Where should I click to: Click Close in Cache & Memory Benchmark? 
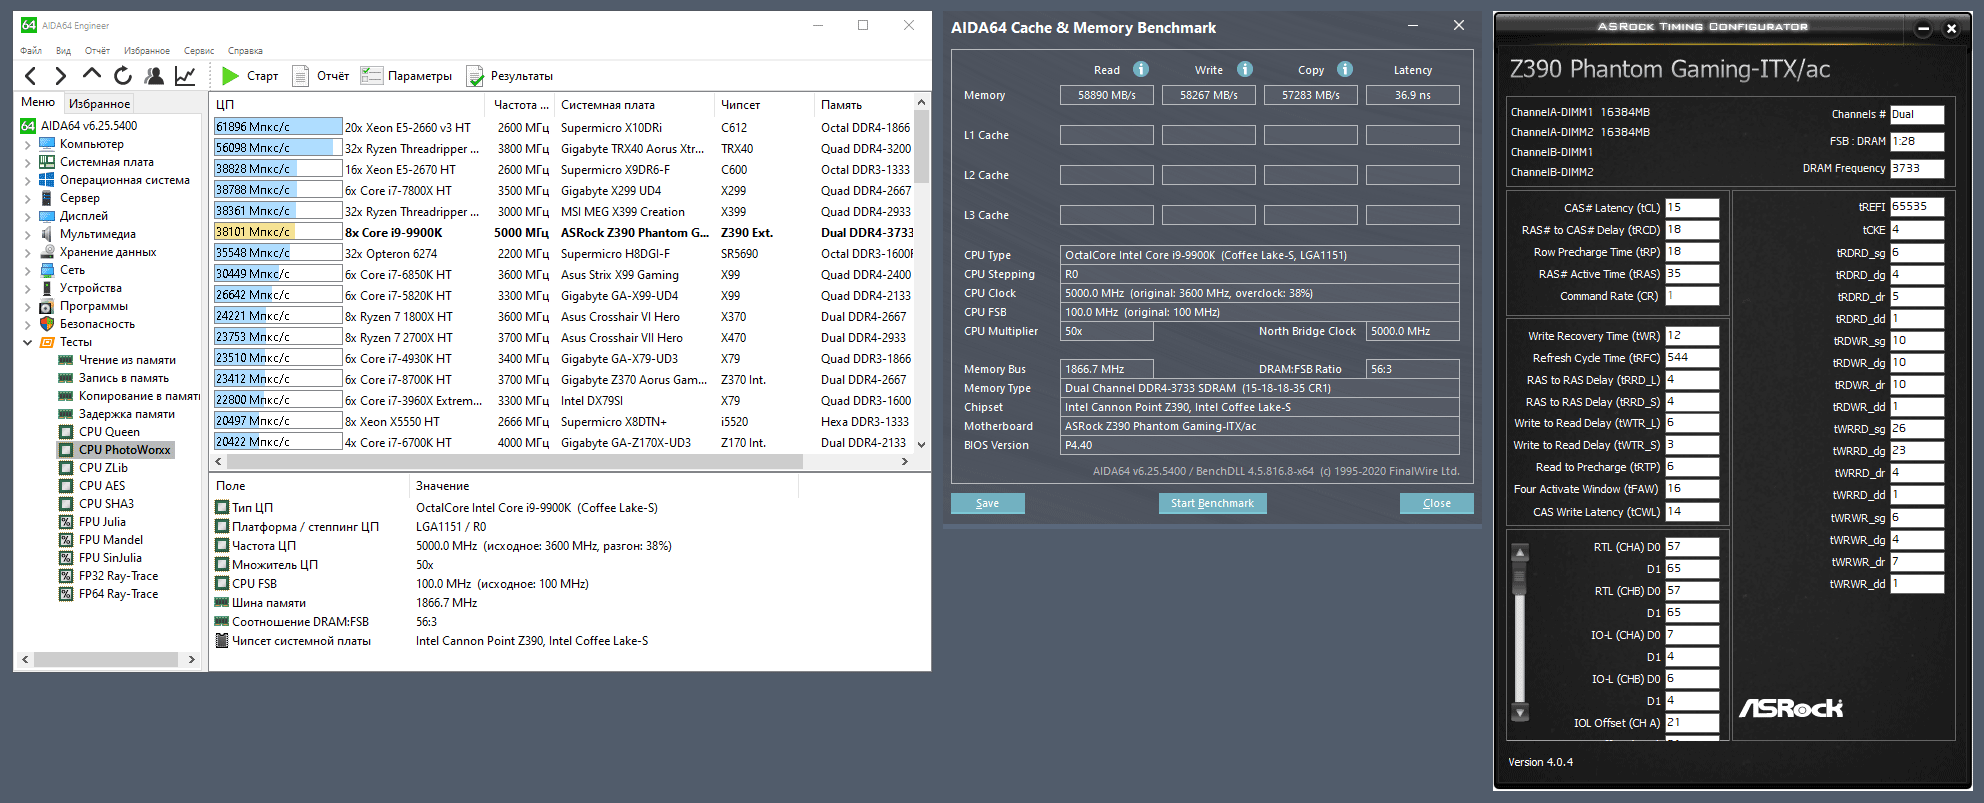1436,503
